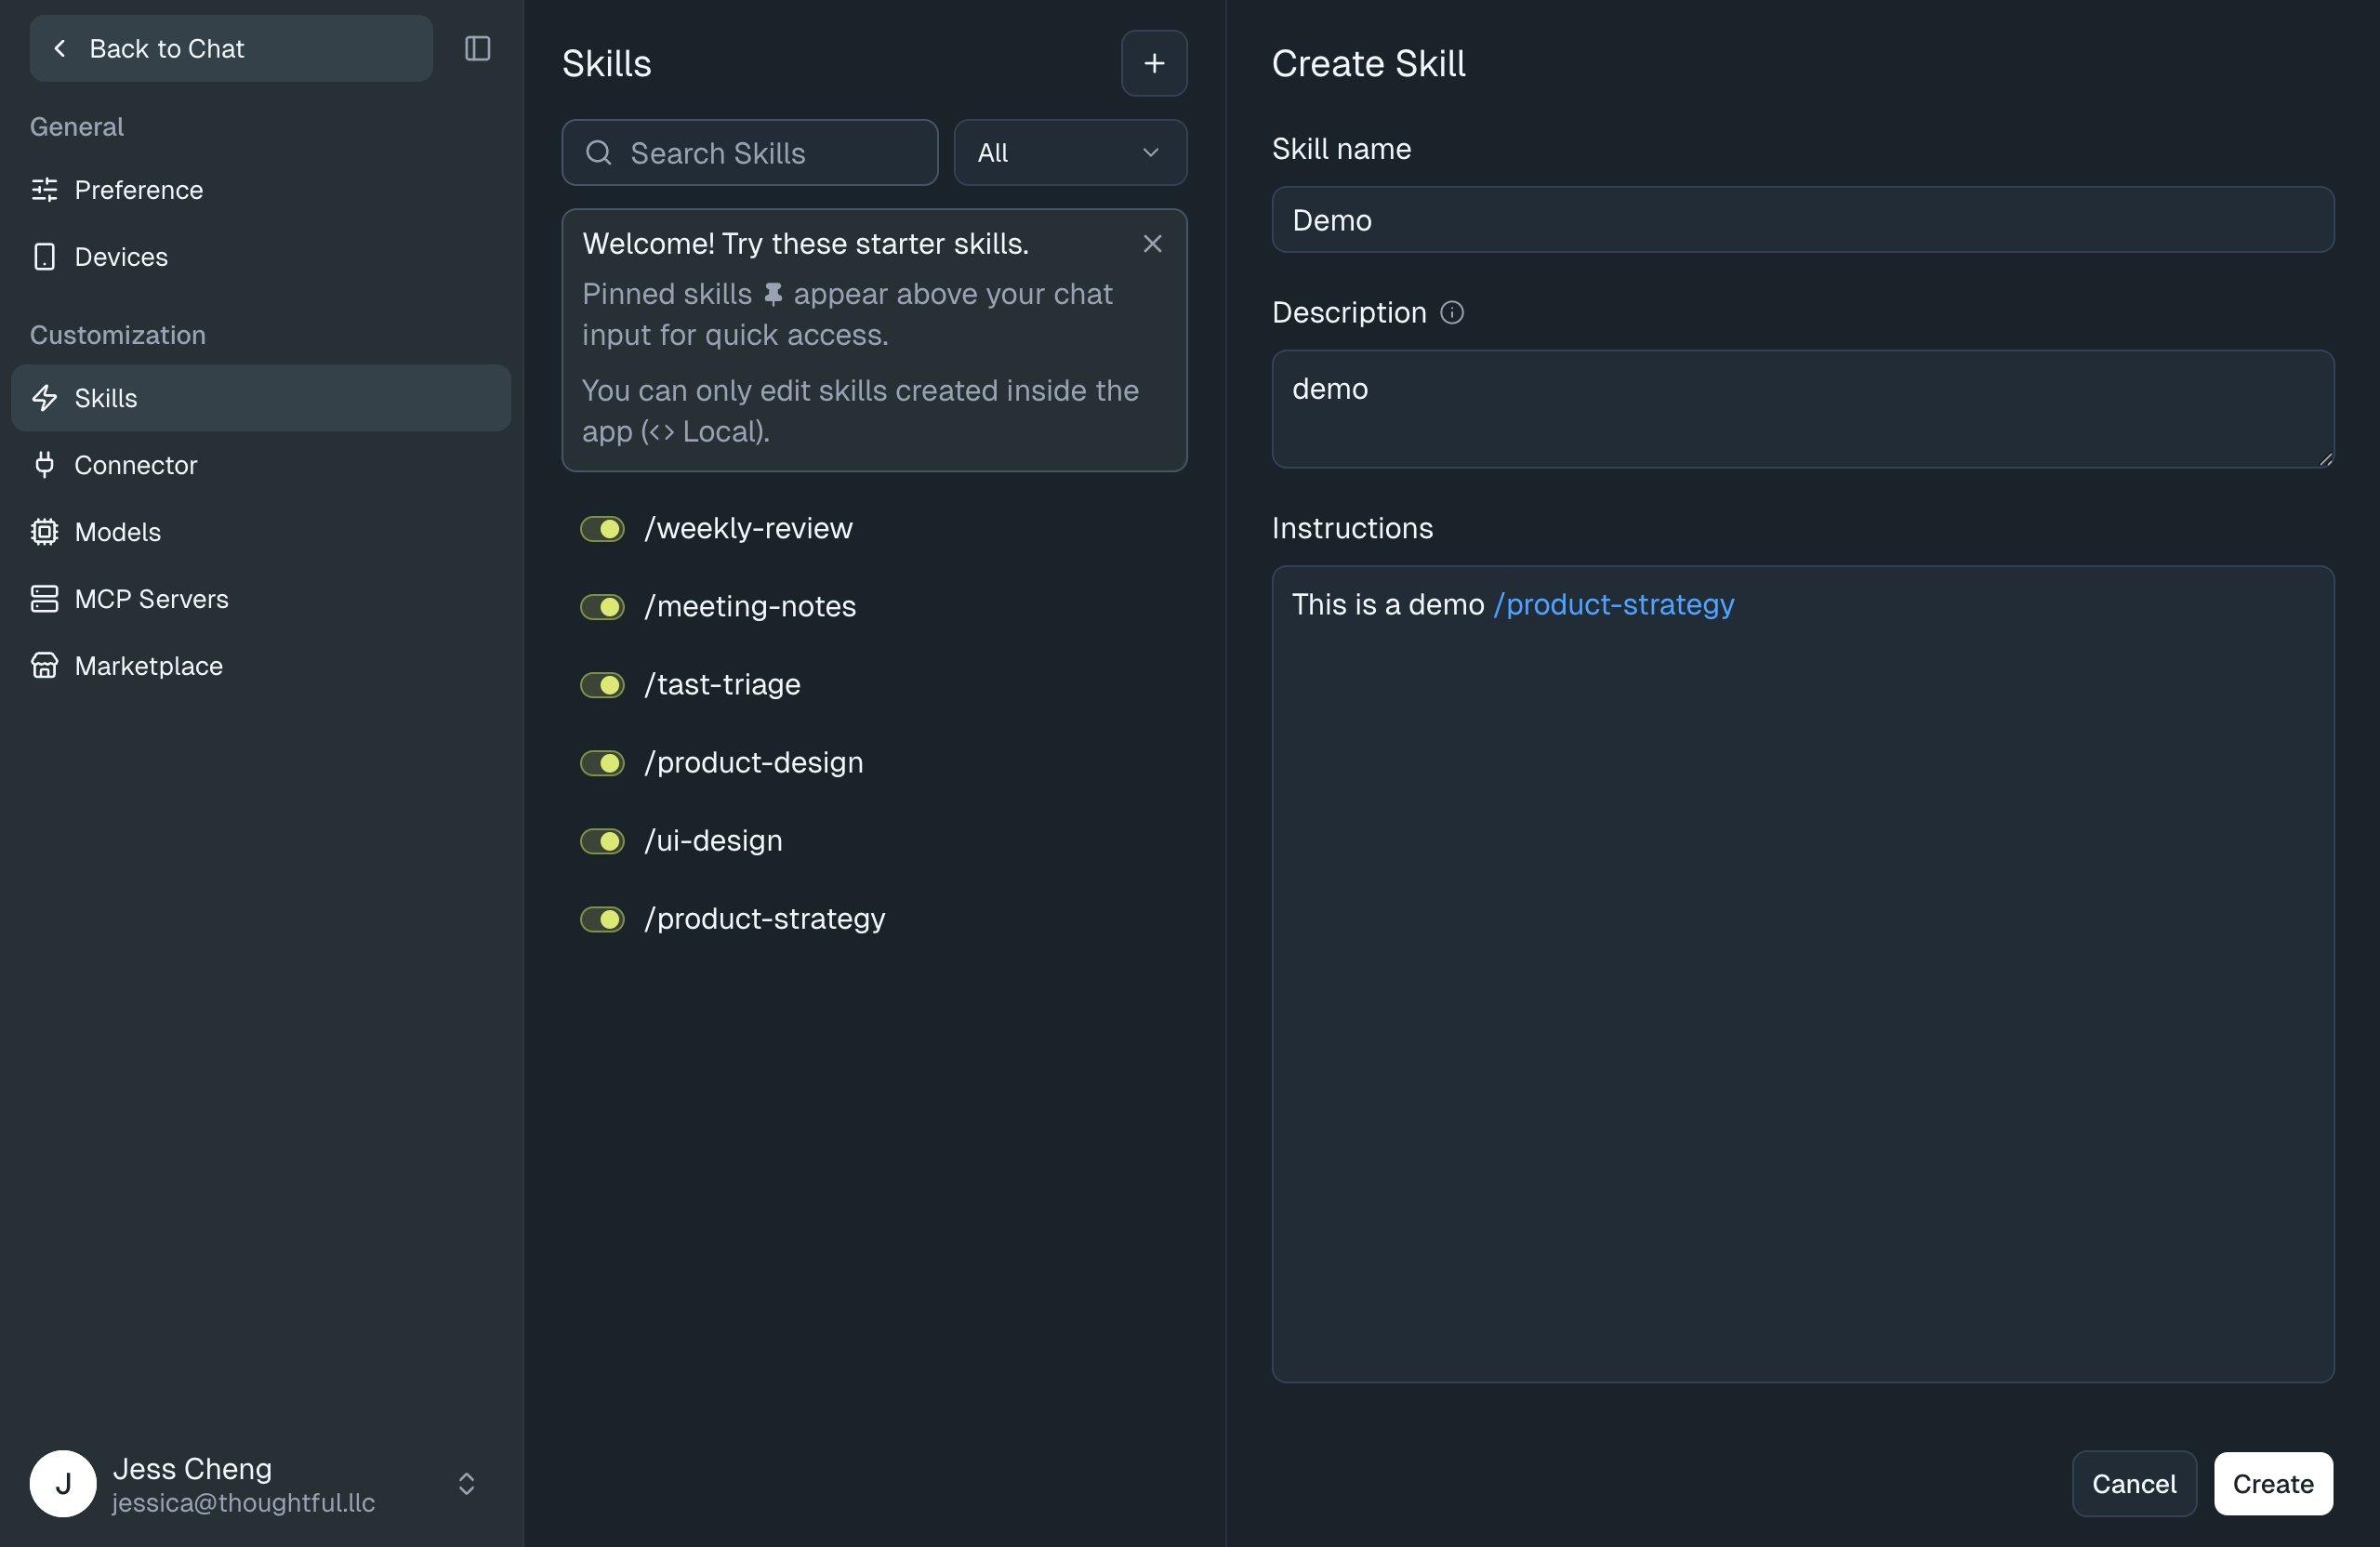Dismiss the welcome starter skills banner
2380x1547 pixels.
click(1152, 244)
